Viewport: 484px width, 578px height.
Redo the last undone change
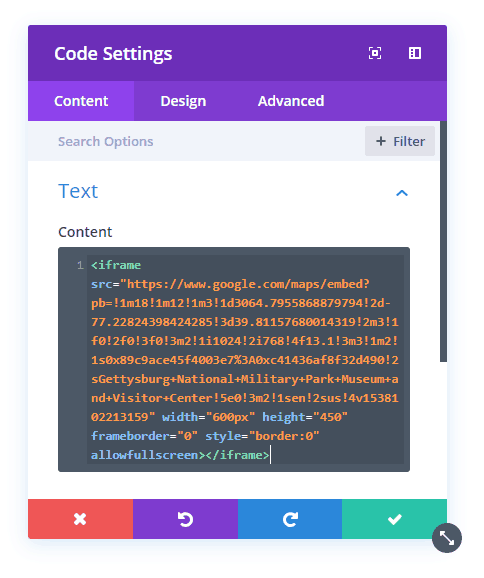[290, 519]
